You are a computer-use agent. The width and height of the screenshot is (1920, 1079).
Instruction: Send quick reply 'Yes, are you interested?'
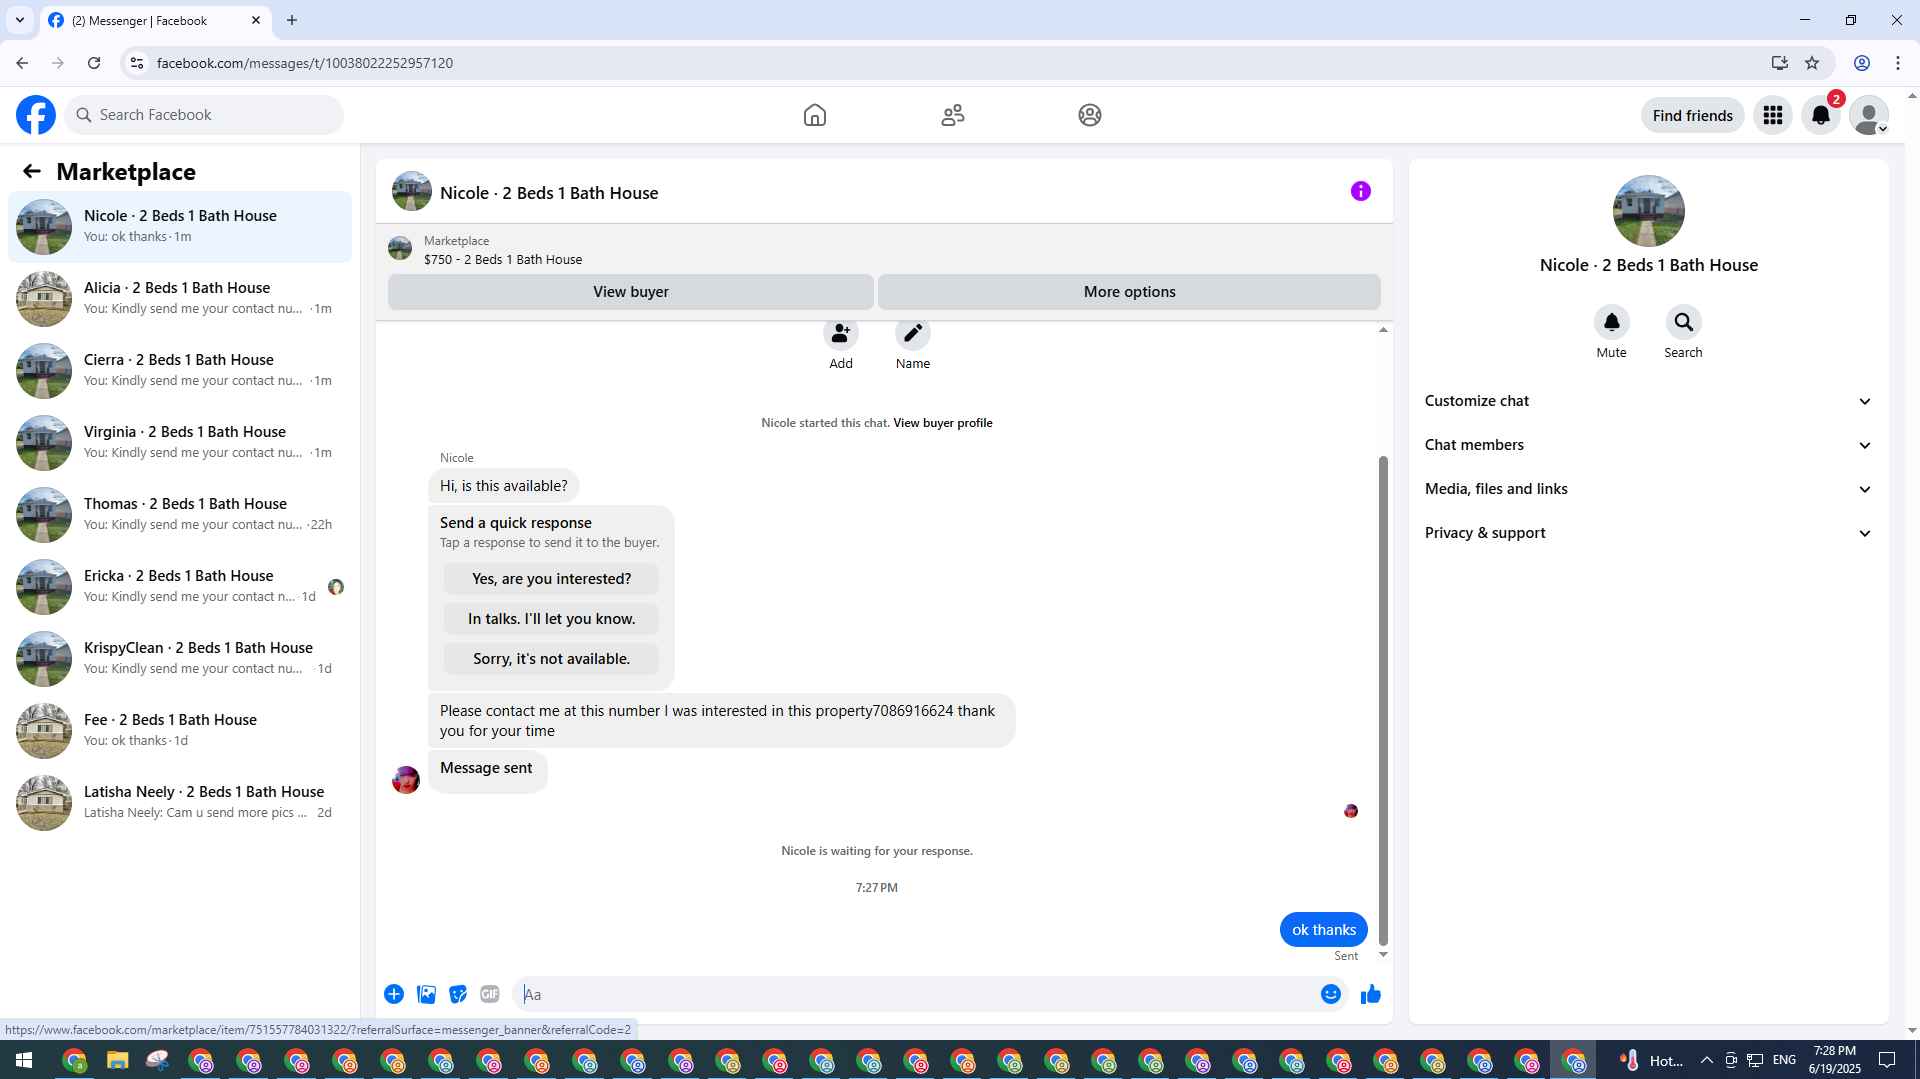pos(552,579)
